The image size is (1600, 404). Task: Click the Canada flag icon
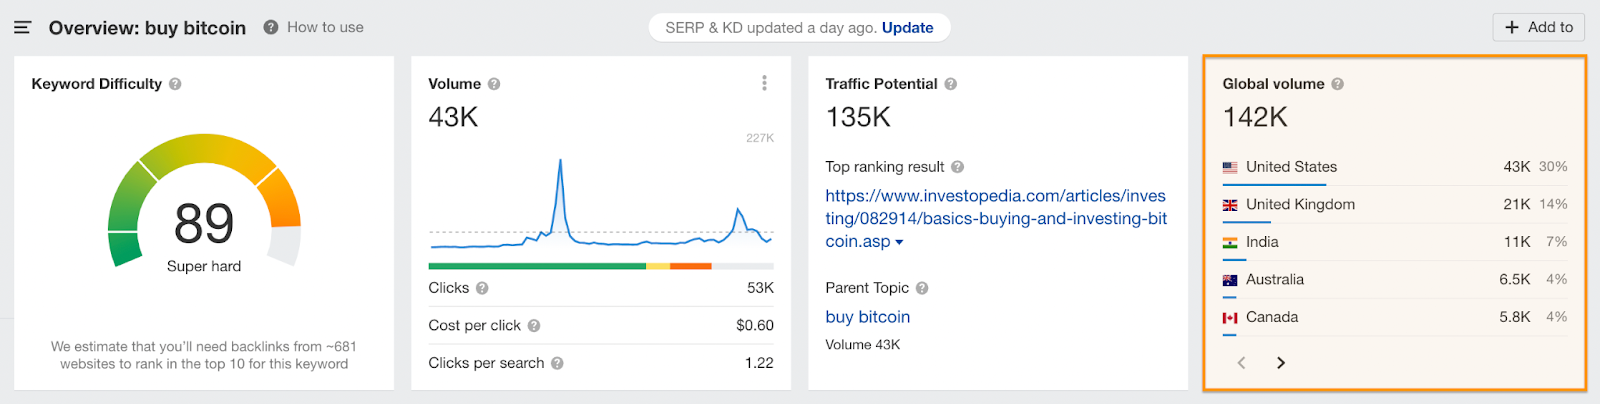1230,317
